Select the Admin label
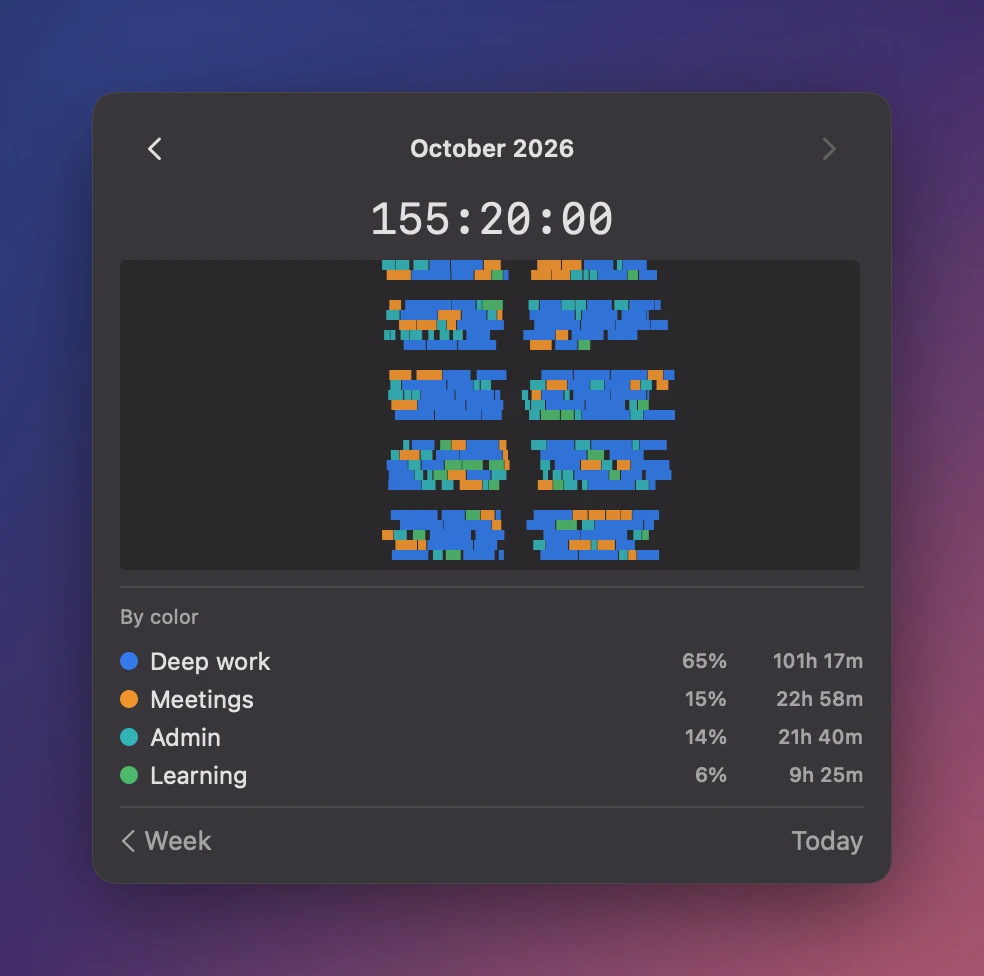 pyautogui.click(x=186, y=737)
